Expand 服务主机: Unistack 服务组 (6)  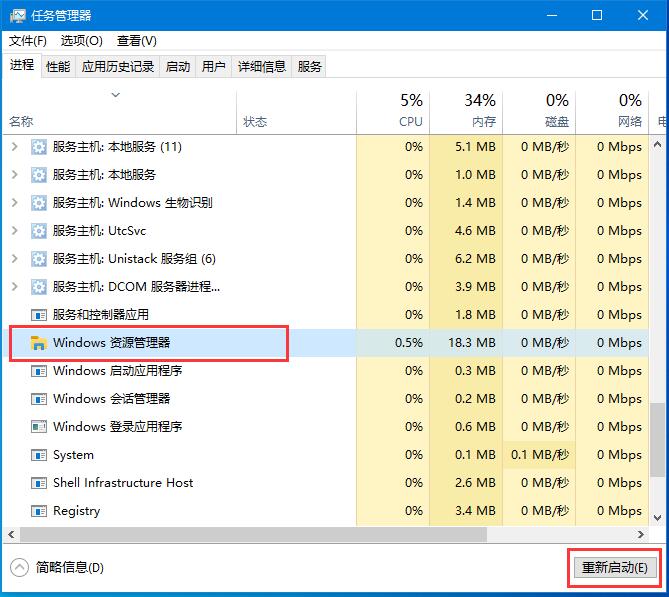14,259
